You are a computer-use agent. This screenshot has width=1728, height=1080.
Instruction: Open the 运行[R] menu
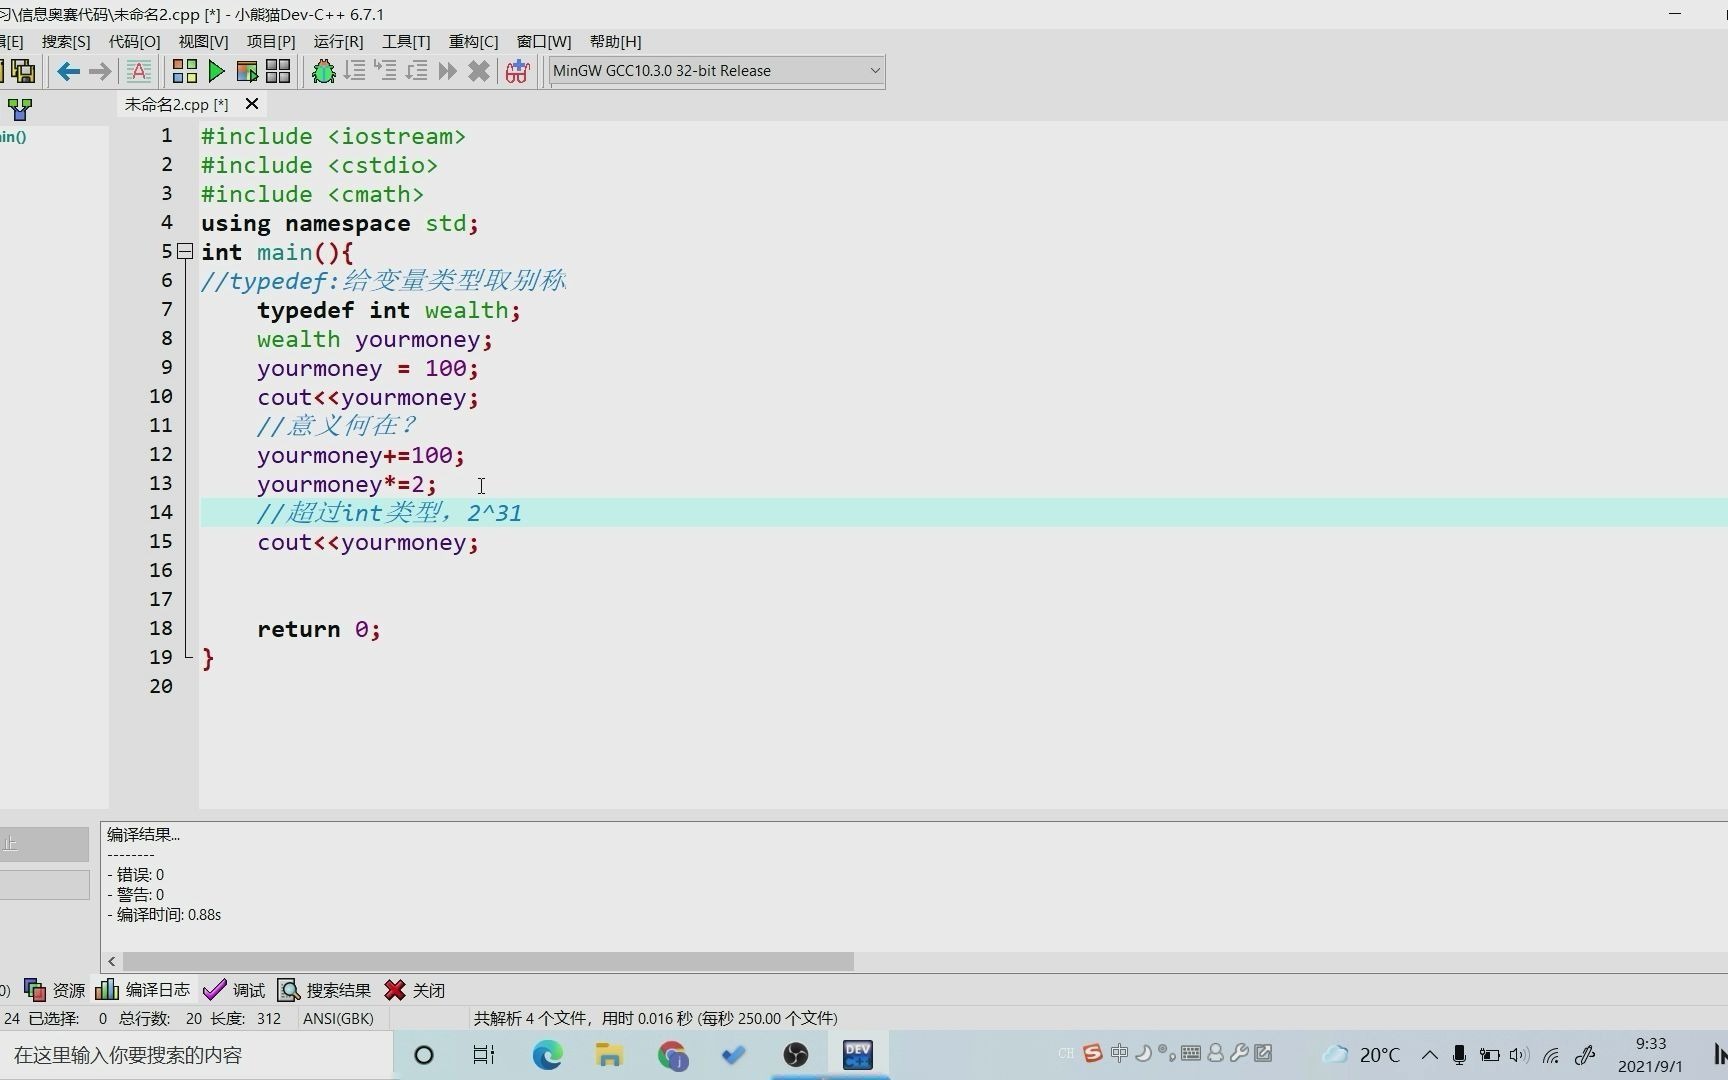pos(338,41)
